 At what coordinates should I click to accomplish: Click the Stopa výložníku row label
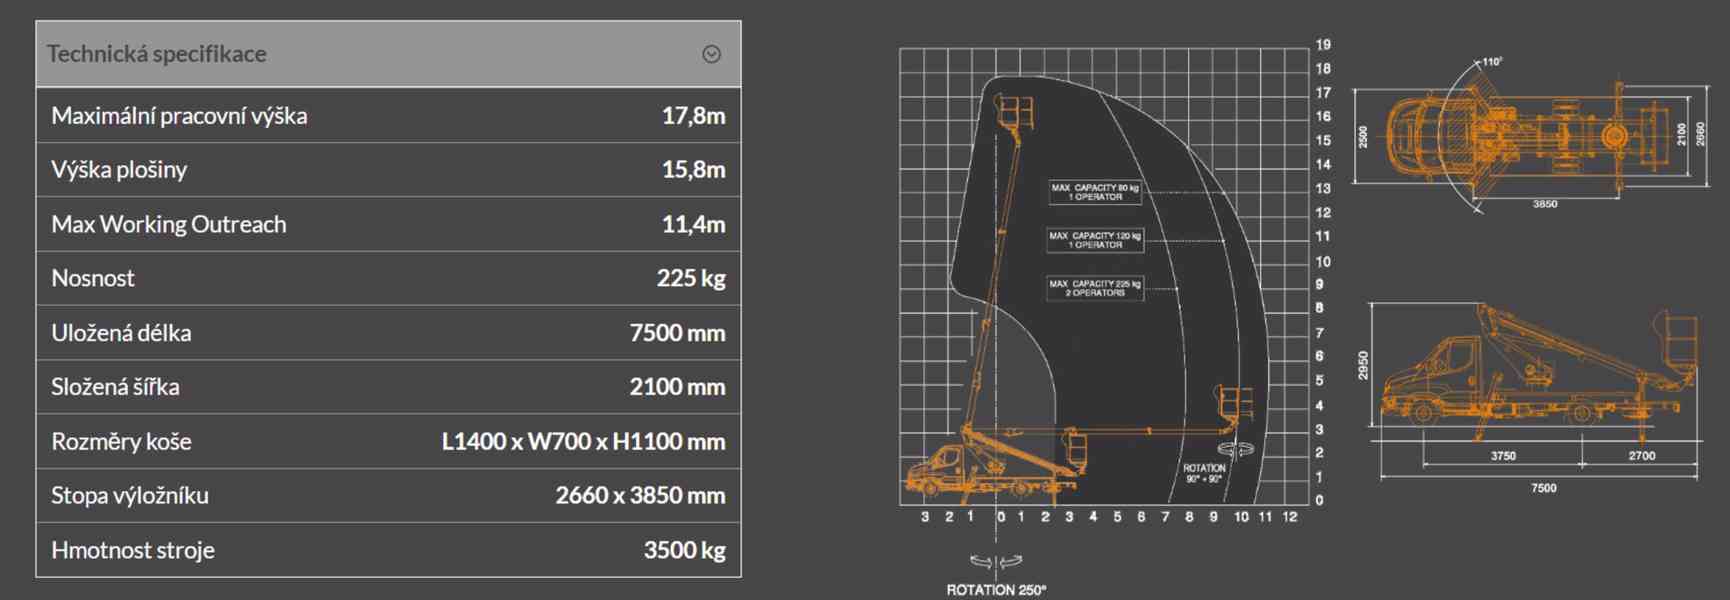coord(130,496)
